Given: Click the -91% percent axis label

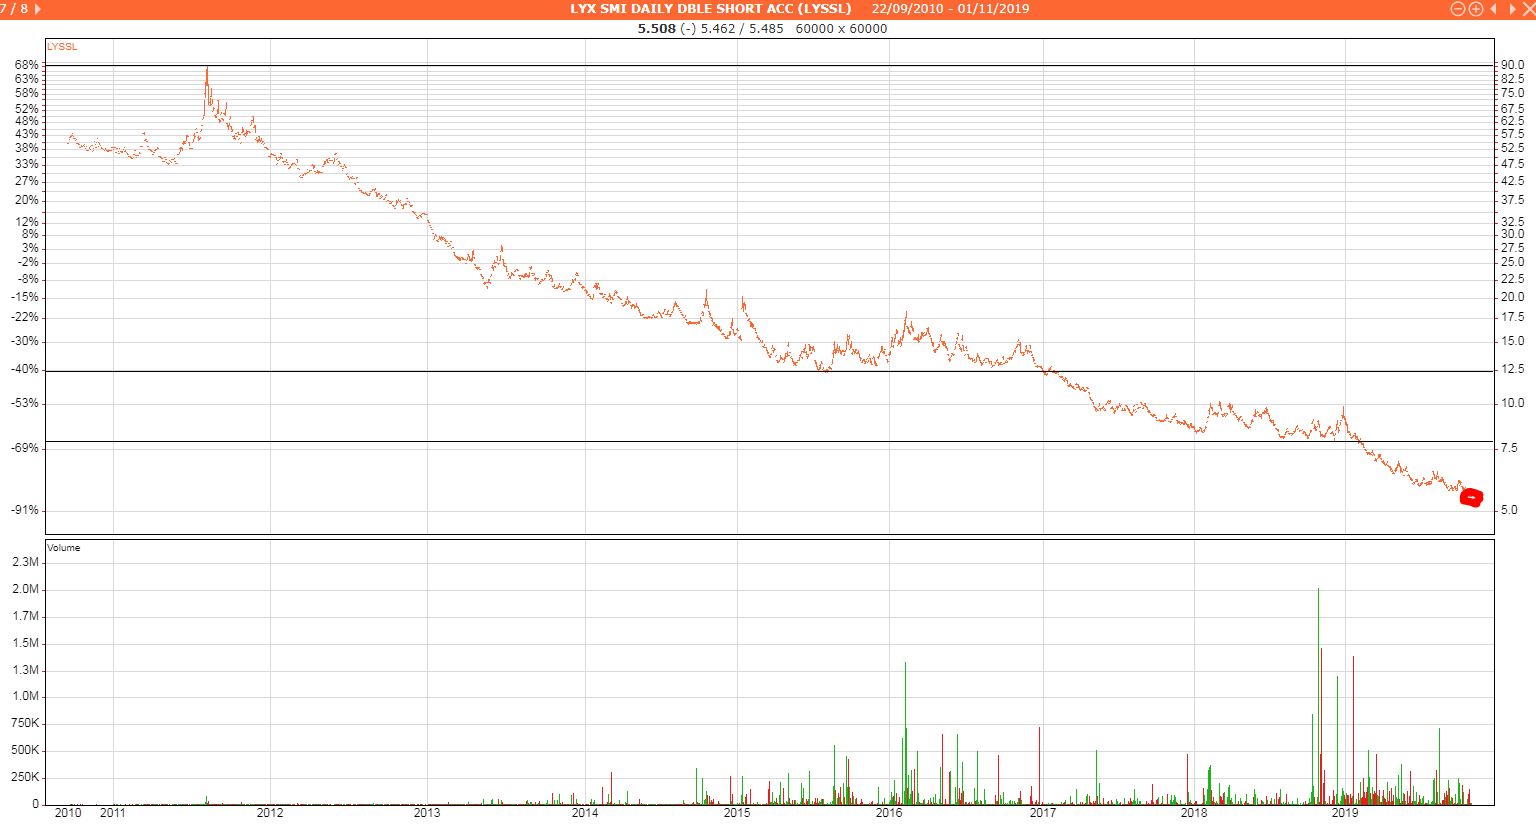Looking at the screenshot, I should point(25,510).
